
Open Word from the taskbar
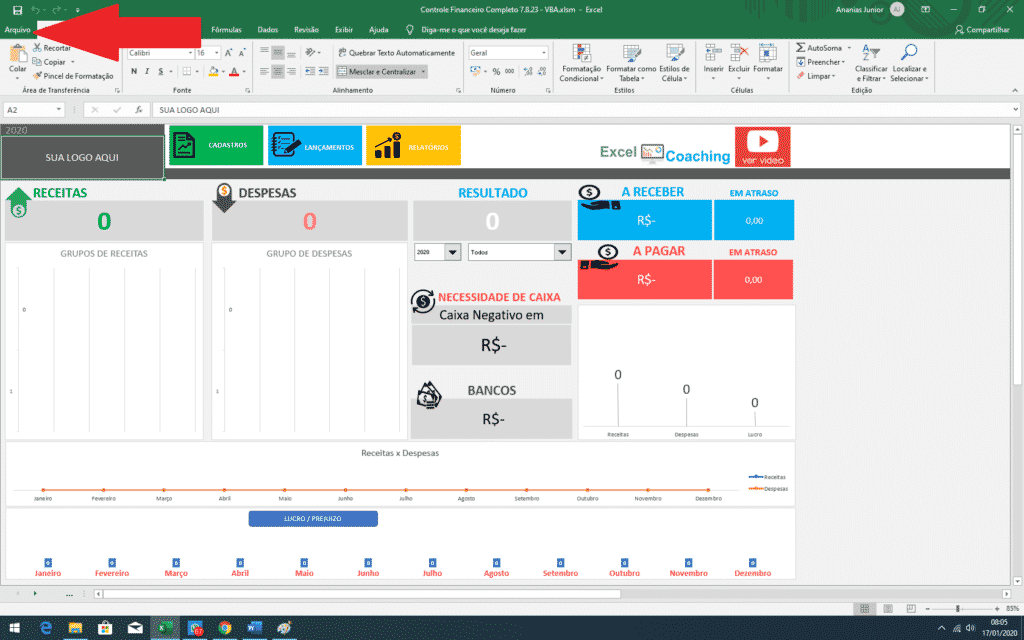tap(255, 628)
